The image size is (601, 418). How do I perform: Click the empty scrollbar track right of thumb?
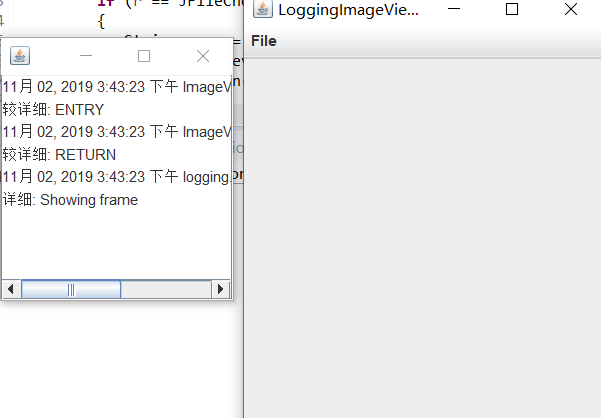coord(166,289)
